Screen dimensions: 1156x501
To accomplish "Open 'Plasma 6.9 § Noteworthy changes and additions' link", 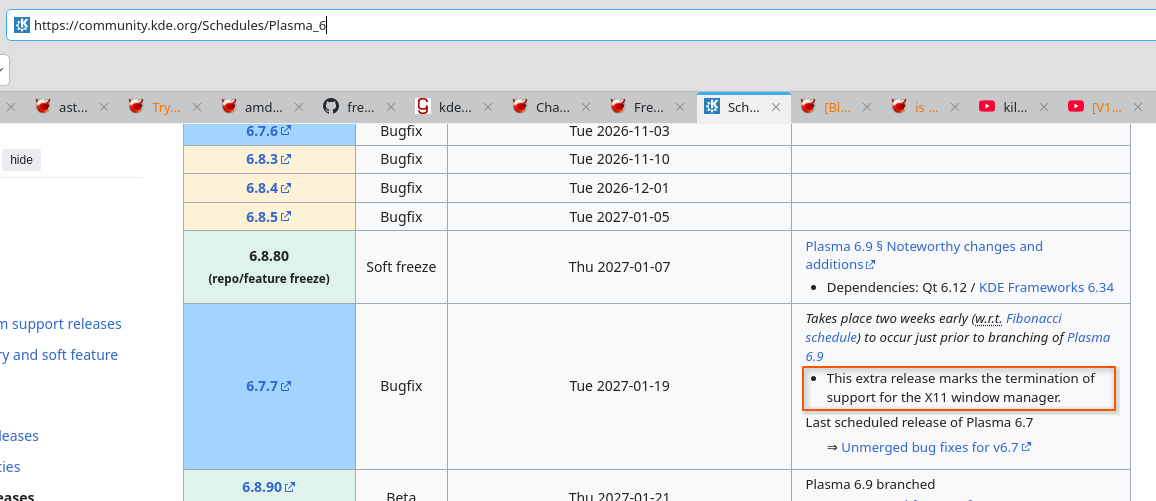I will click(x=924, y=255).
